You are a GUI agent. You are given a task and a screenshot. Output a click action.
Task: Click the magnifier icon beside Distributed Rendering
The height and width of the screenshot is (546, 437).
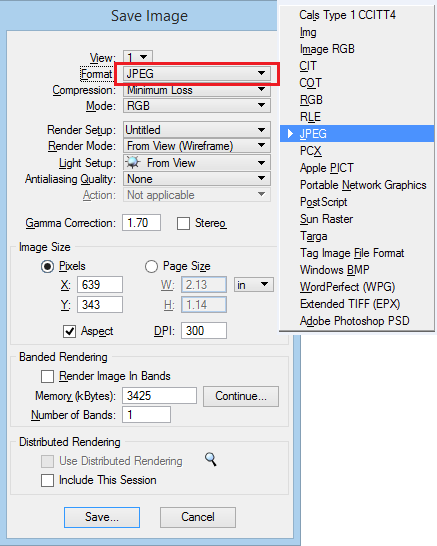pos(211,459)
